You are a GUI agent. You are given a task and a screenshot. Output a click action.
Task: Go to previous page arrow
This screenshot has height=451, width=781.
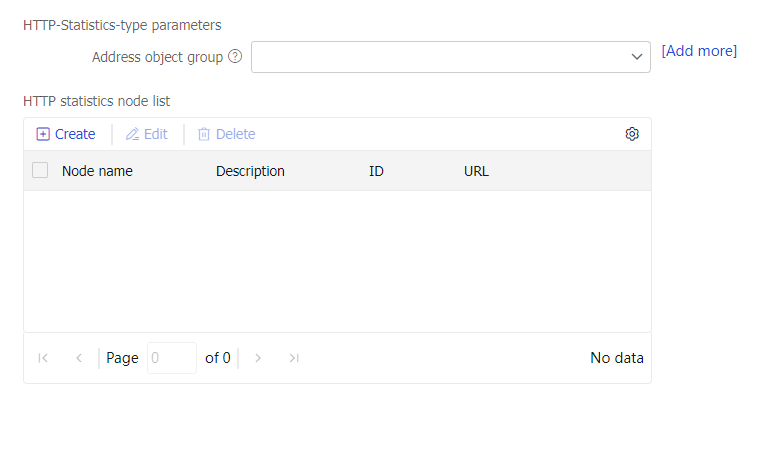[x=79, y=358]
